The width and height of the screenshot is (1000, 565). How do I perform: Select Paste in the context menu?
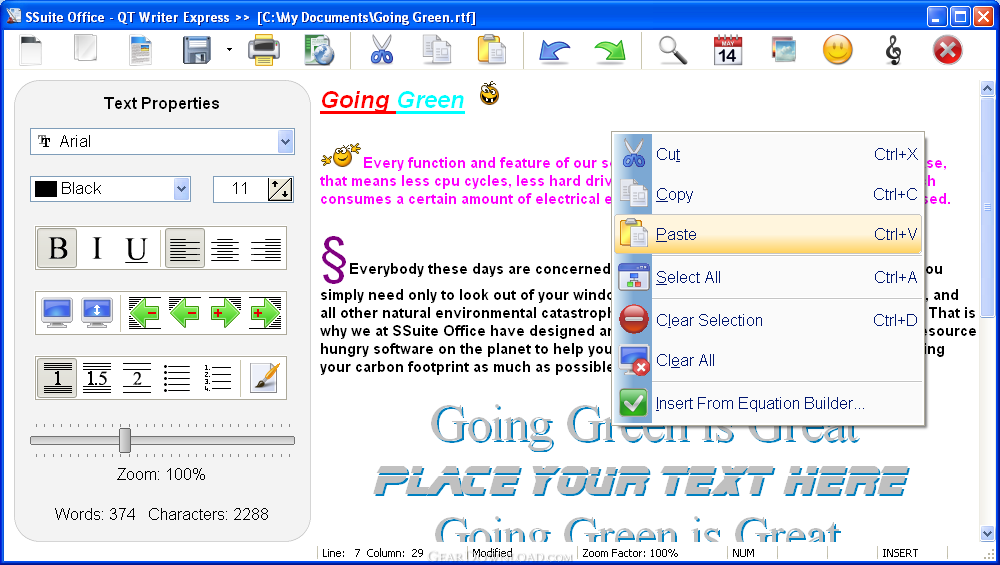click(x=768, y=234)
